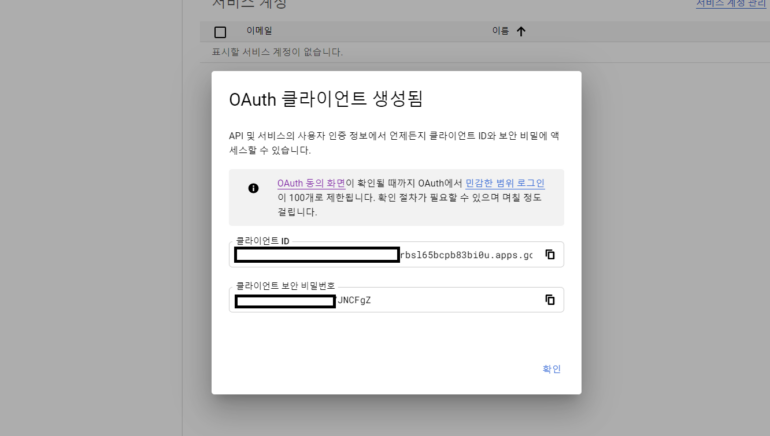Sort the table by 이메일 column

pyautogui.click(x=259, y=32)
